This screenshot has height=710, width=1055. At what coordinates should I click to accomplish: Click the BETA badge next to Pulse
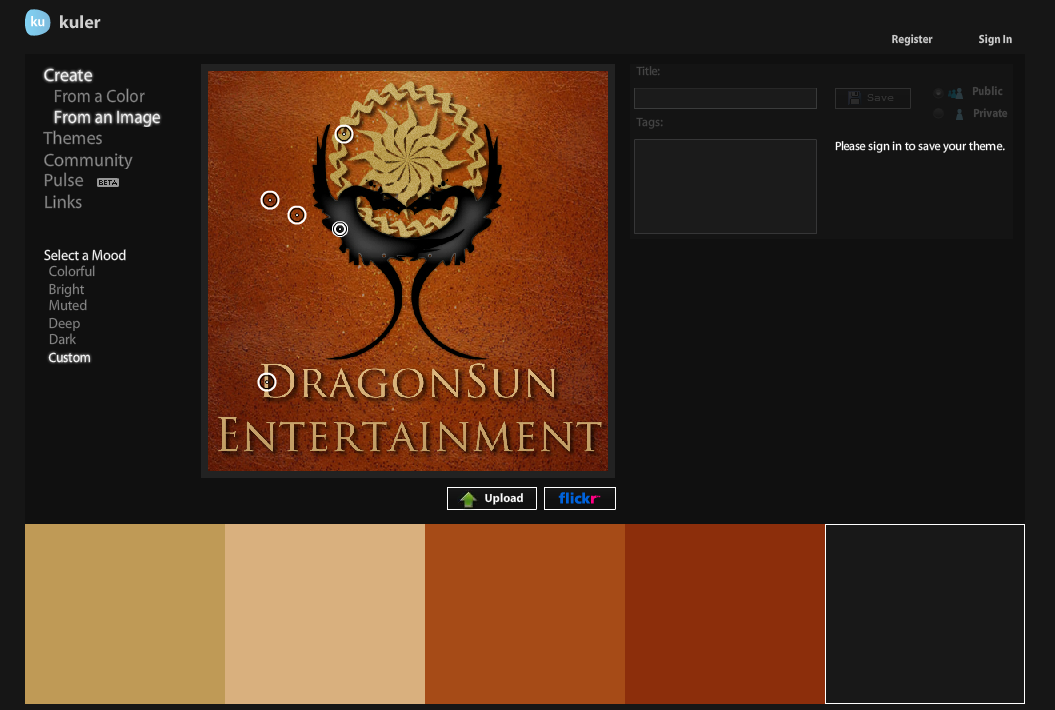pos(108,182)
